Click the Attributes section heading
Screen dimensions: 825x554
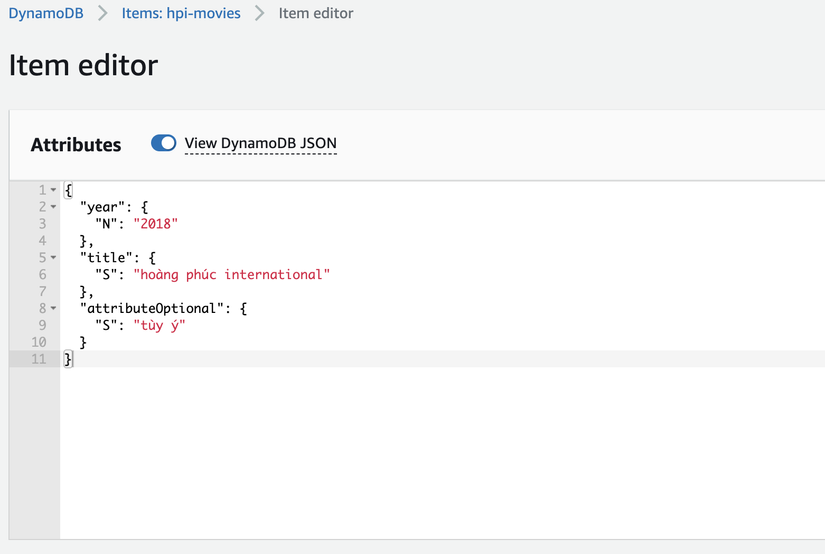click(76, 144)
